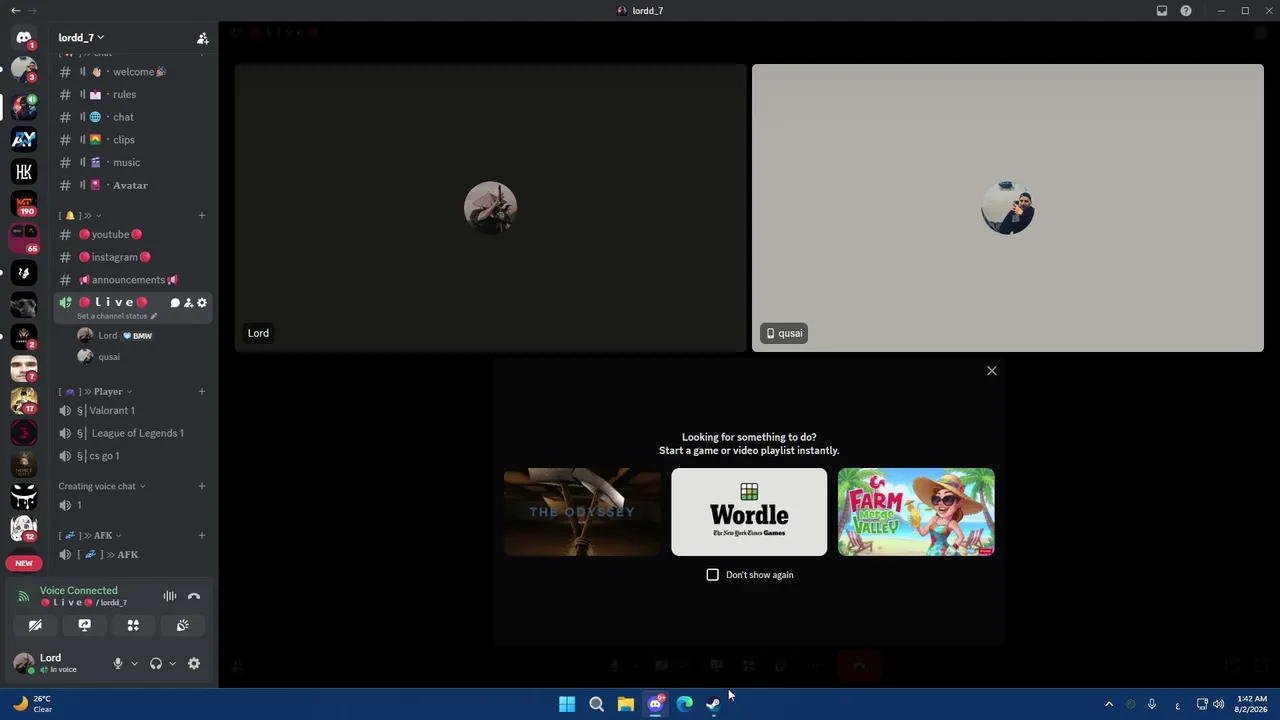1280x720 pixels.
Task: Collapse the bell notifications category
Action: (80, 216)
